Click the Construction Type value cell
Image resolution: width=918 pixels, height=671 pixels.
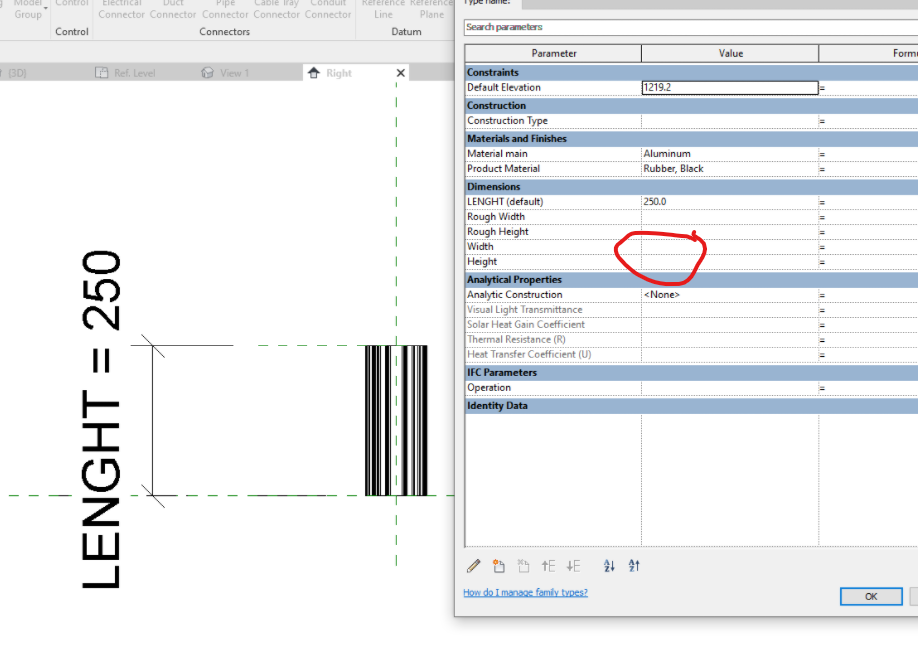[x=729, y=121]
